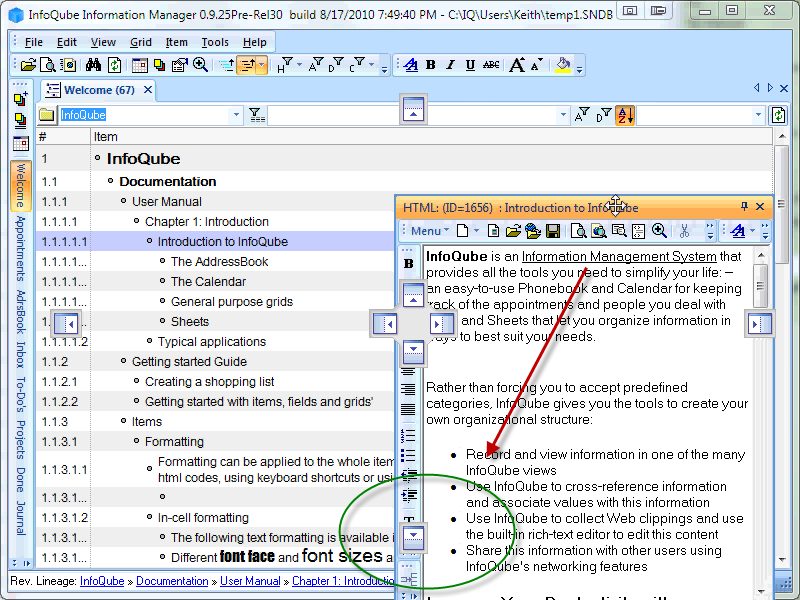800x600 pixels.
Task: Open the Item menu
Action: coord(177,42)
